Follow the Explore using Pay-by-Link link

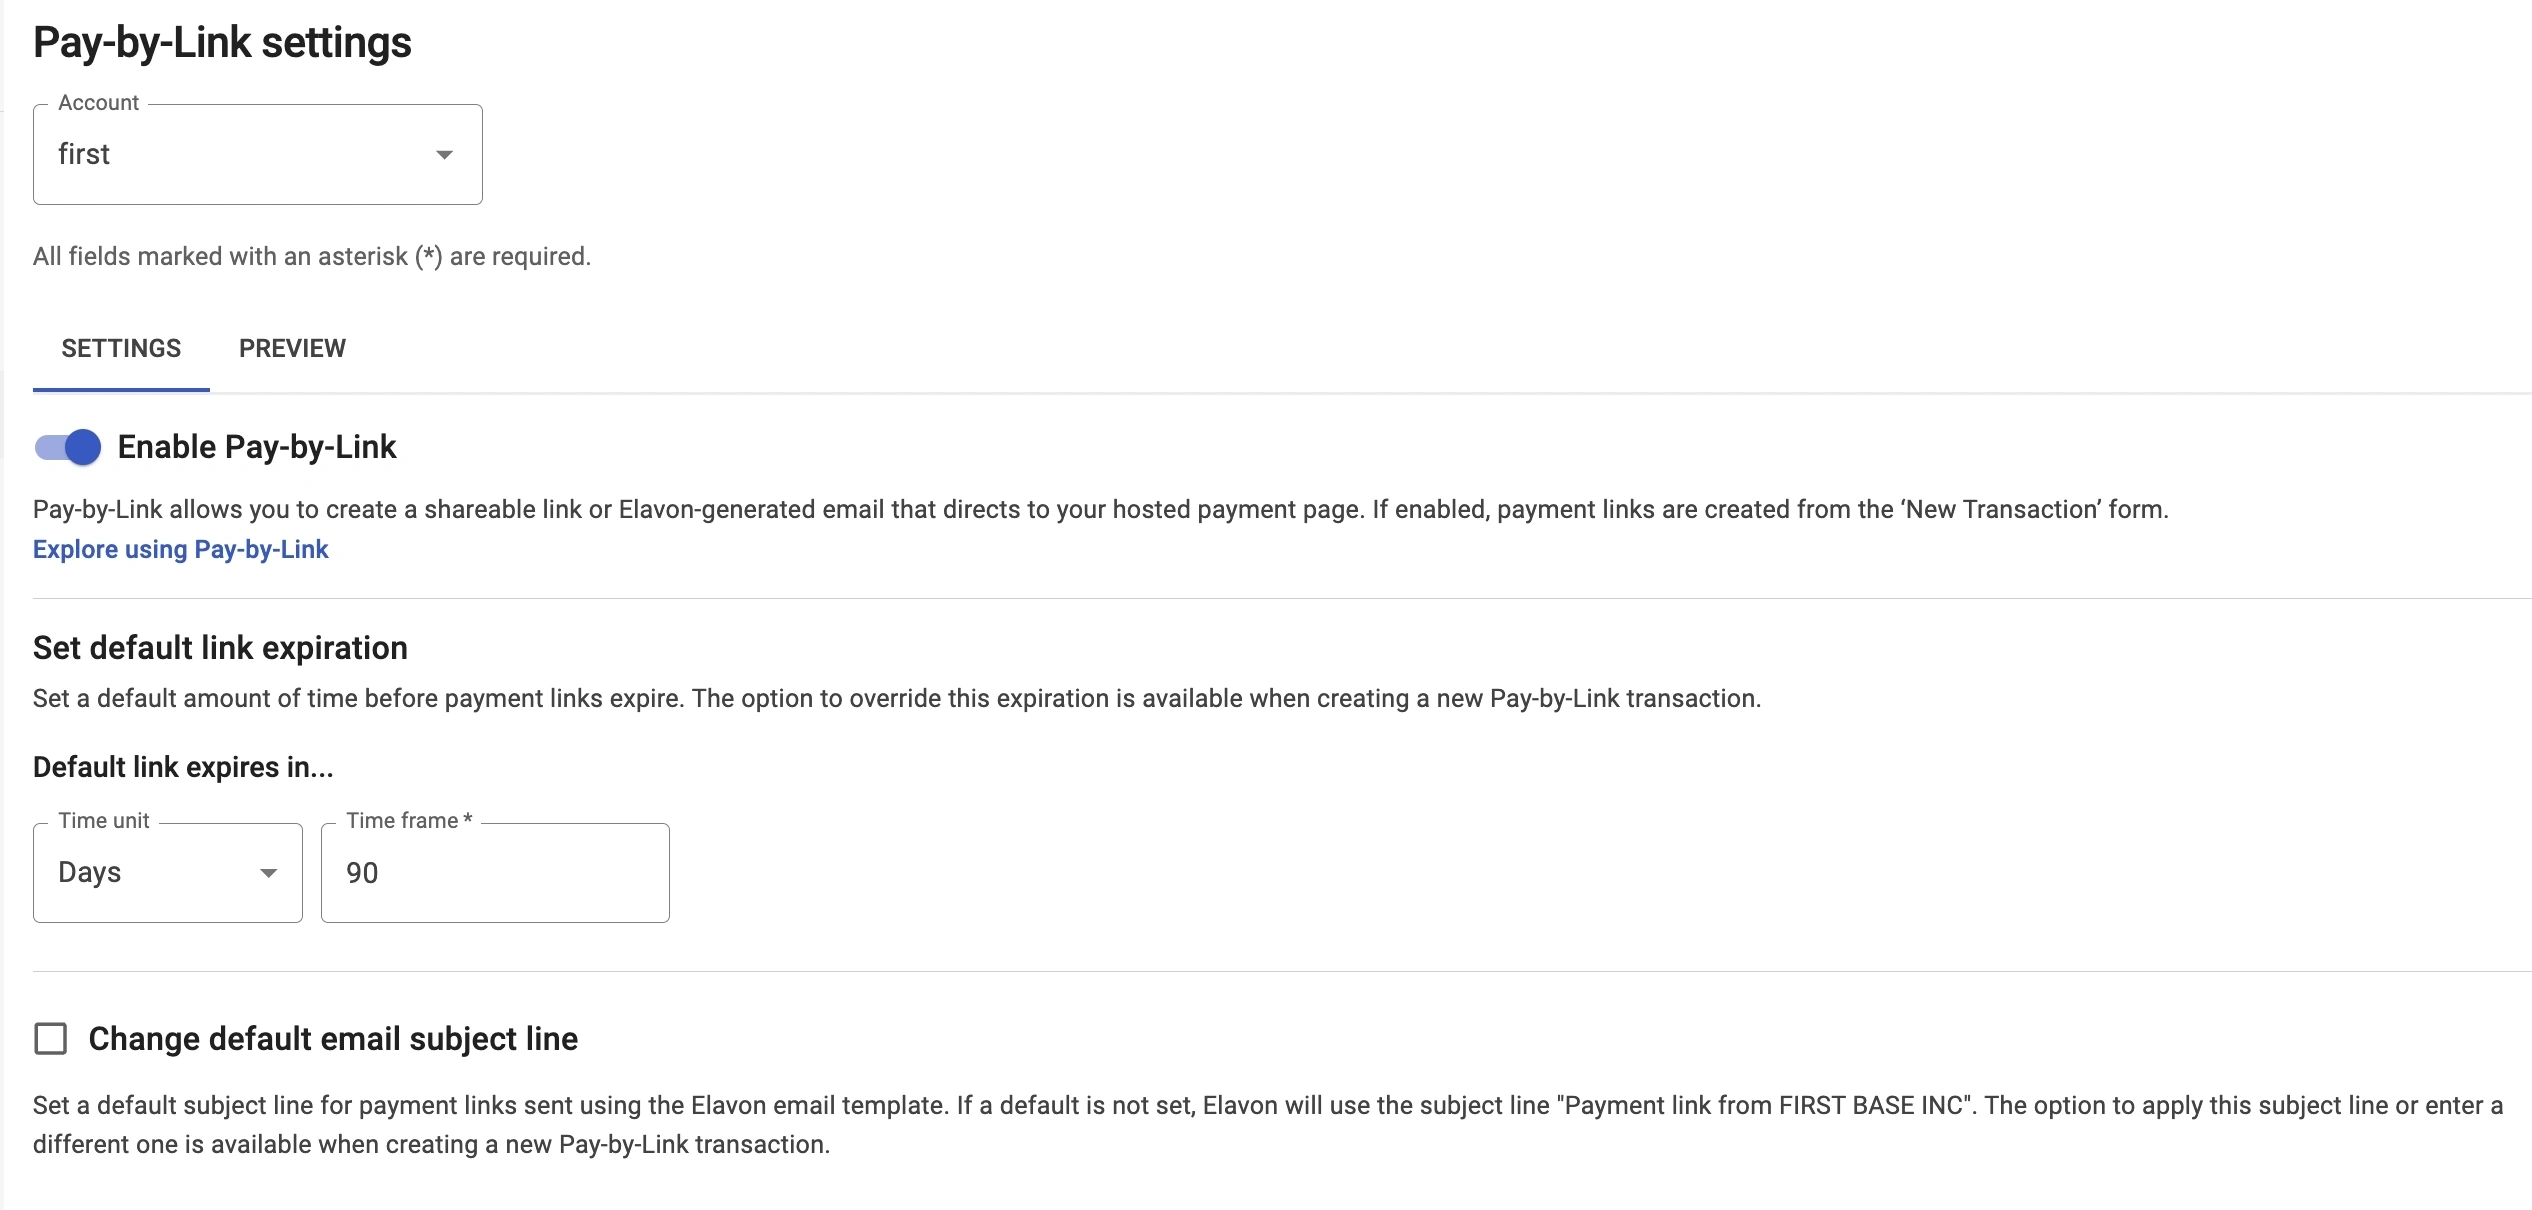pyautogui.click(x=181, y=550)
